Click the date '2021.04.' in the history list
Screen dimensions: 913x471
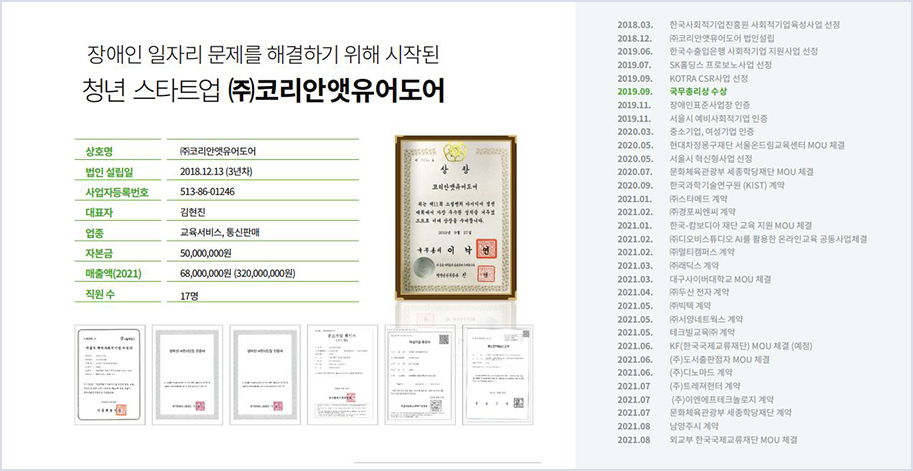(x=635, y=292)
